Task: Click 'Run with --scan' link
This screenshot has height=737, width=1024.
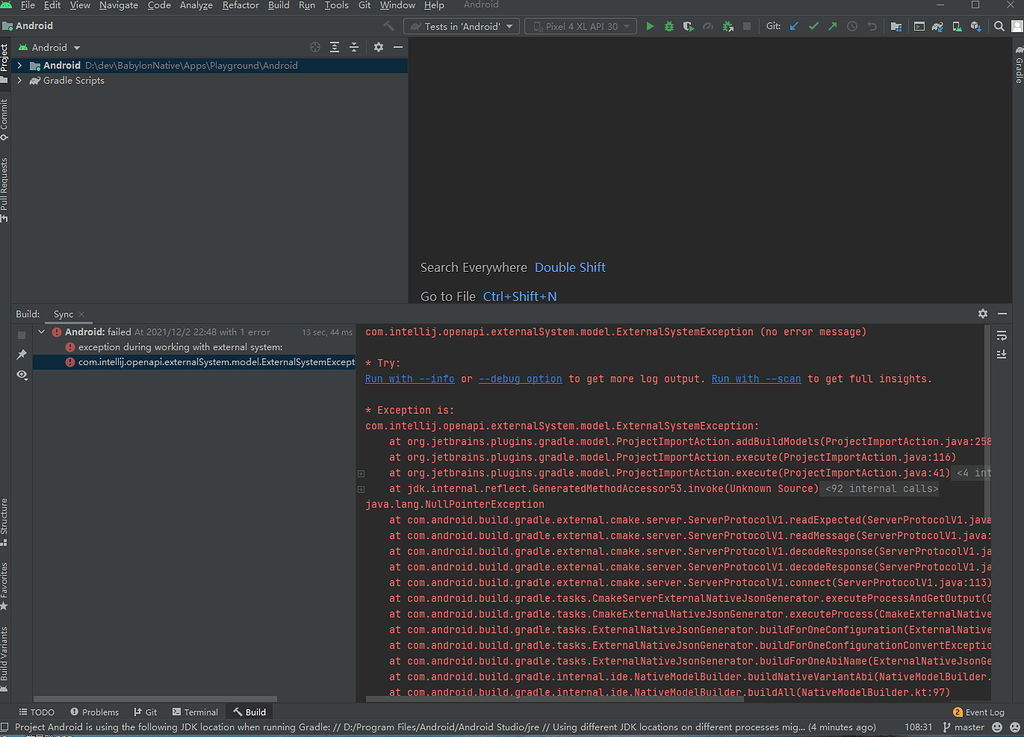Action: coord(757,379)
